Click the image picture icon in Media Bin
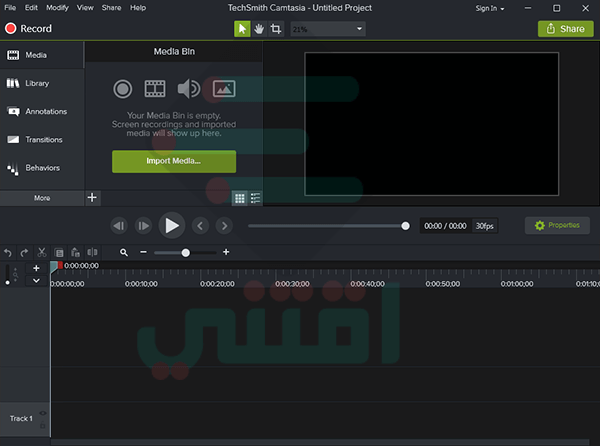Screen dimensions: 600x446 click(x=224, y=89)
